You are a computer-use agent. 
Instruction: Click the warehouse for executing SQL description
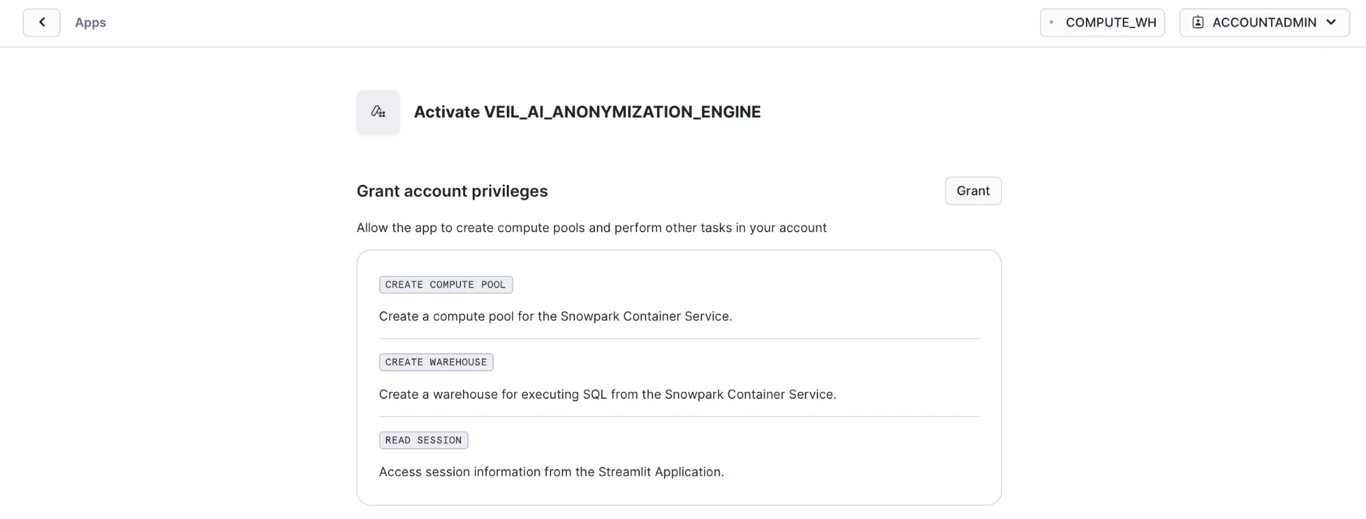pos(607,394)
